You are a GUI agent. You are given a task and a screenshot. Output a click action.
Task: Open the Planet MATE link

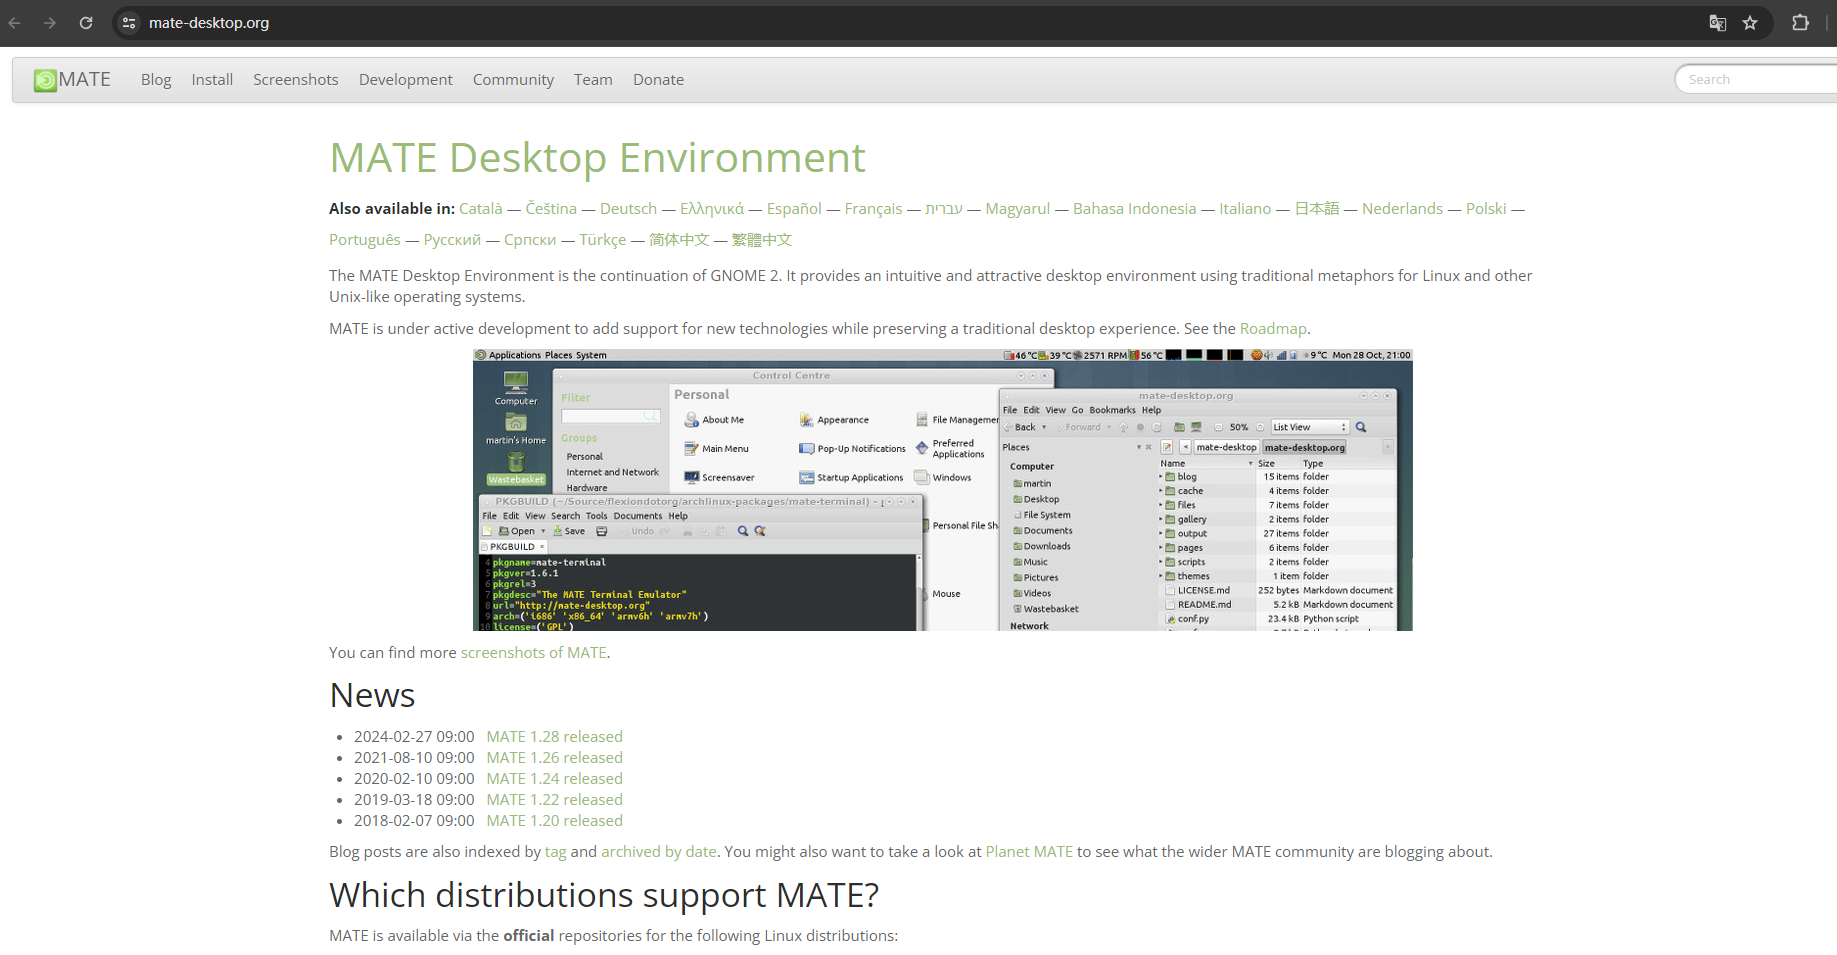1029,852
